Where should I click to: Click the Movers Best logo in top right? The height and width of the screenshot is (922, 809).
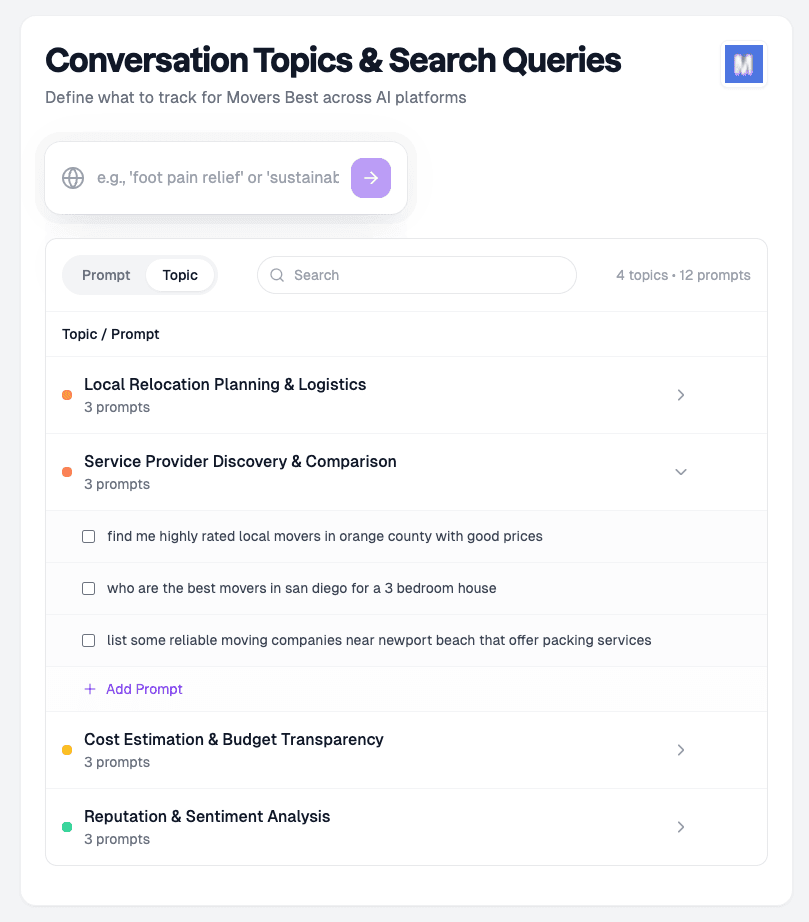[743, 63]
